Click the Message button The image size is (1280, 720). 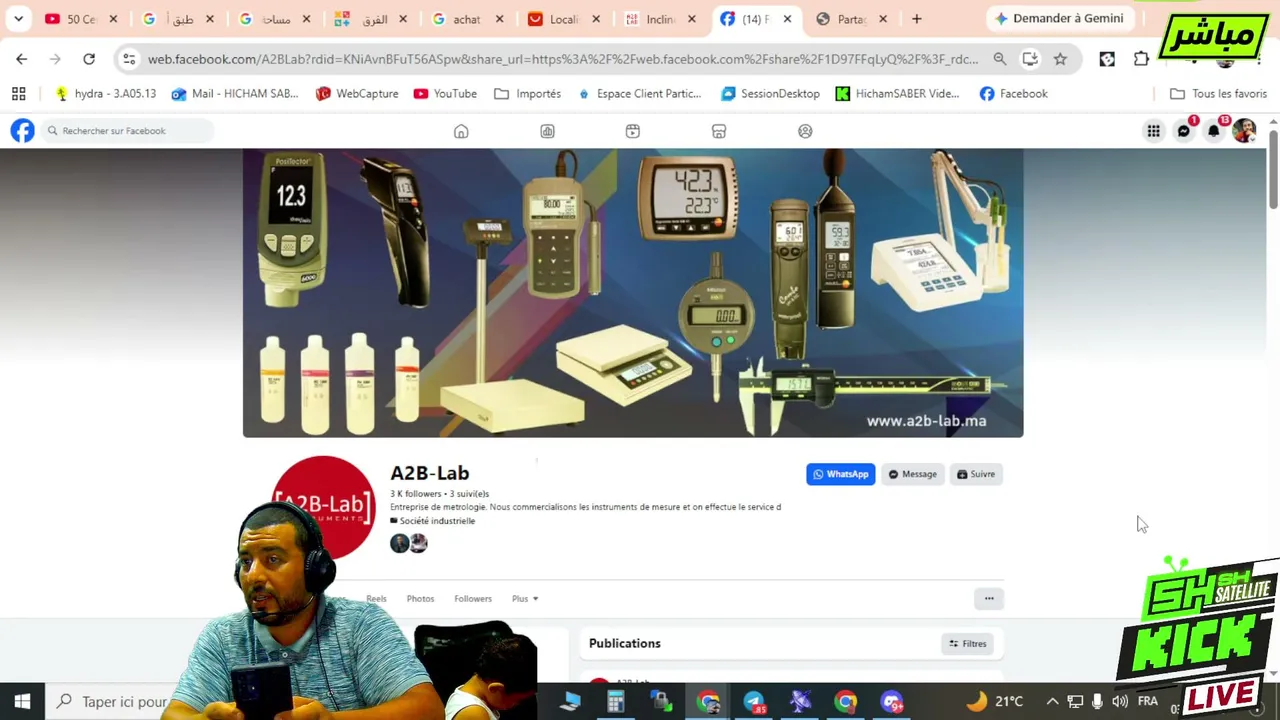click(x=912, y=474)
